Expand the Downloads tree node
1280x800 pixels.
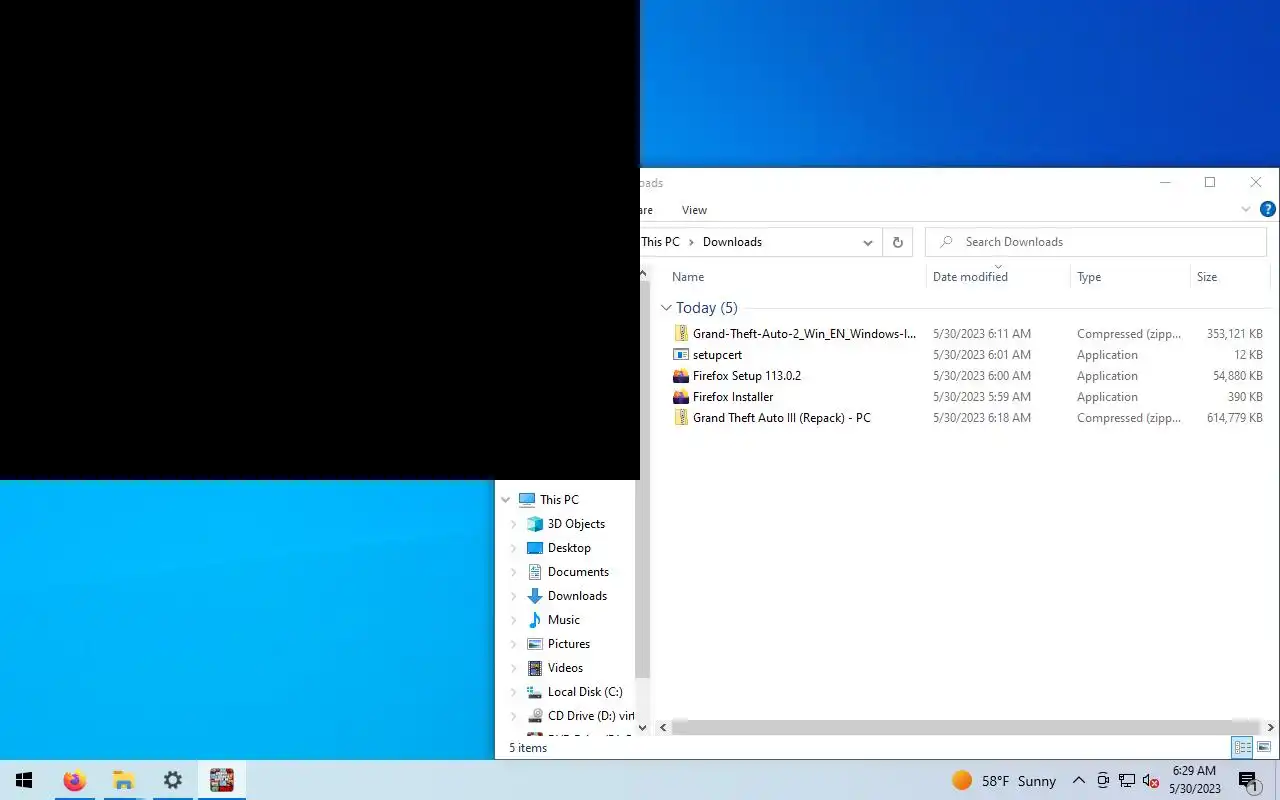click(514, 596)
